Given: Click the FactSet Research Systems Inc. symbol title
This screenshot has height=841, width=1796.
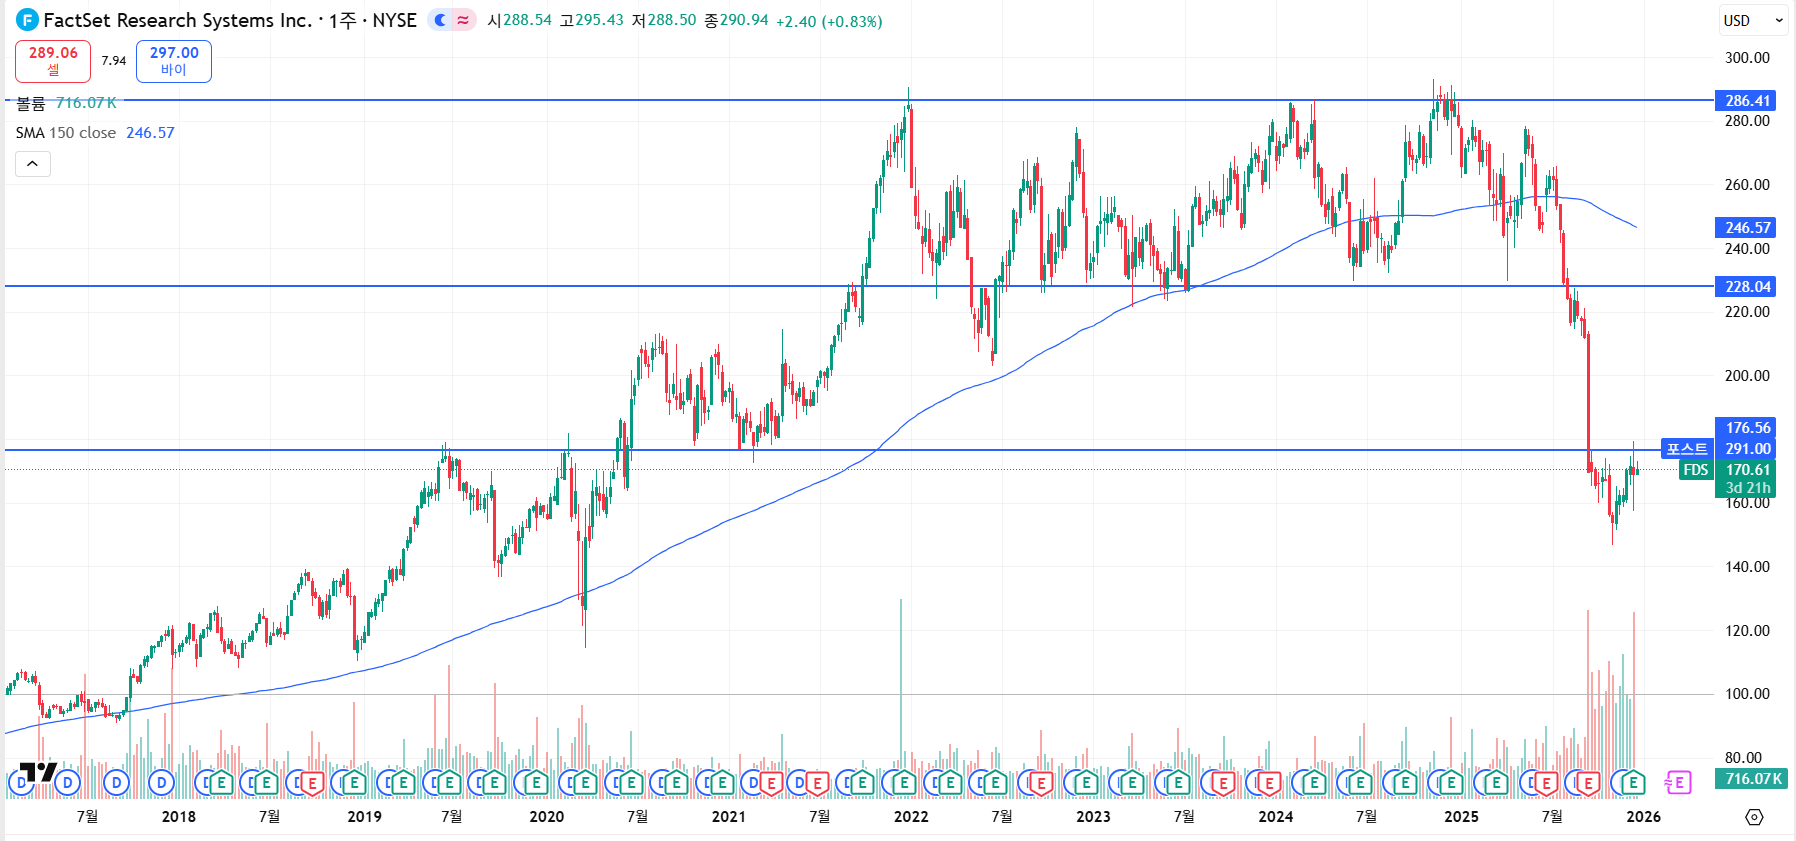Looking at the screenshot, I should 229,20.
